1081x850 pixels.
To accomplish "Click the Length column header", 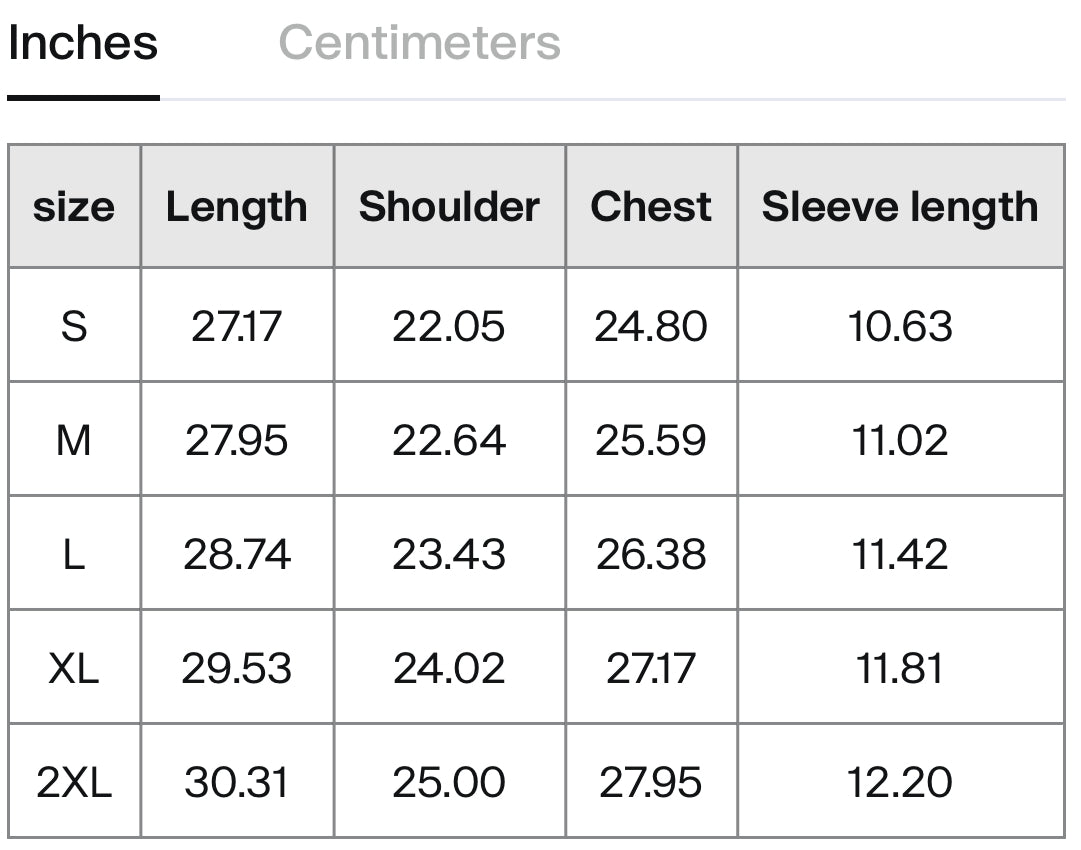I will coord(237,207).
